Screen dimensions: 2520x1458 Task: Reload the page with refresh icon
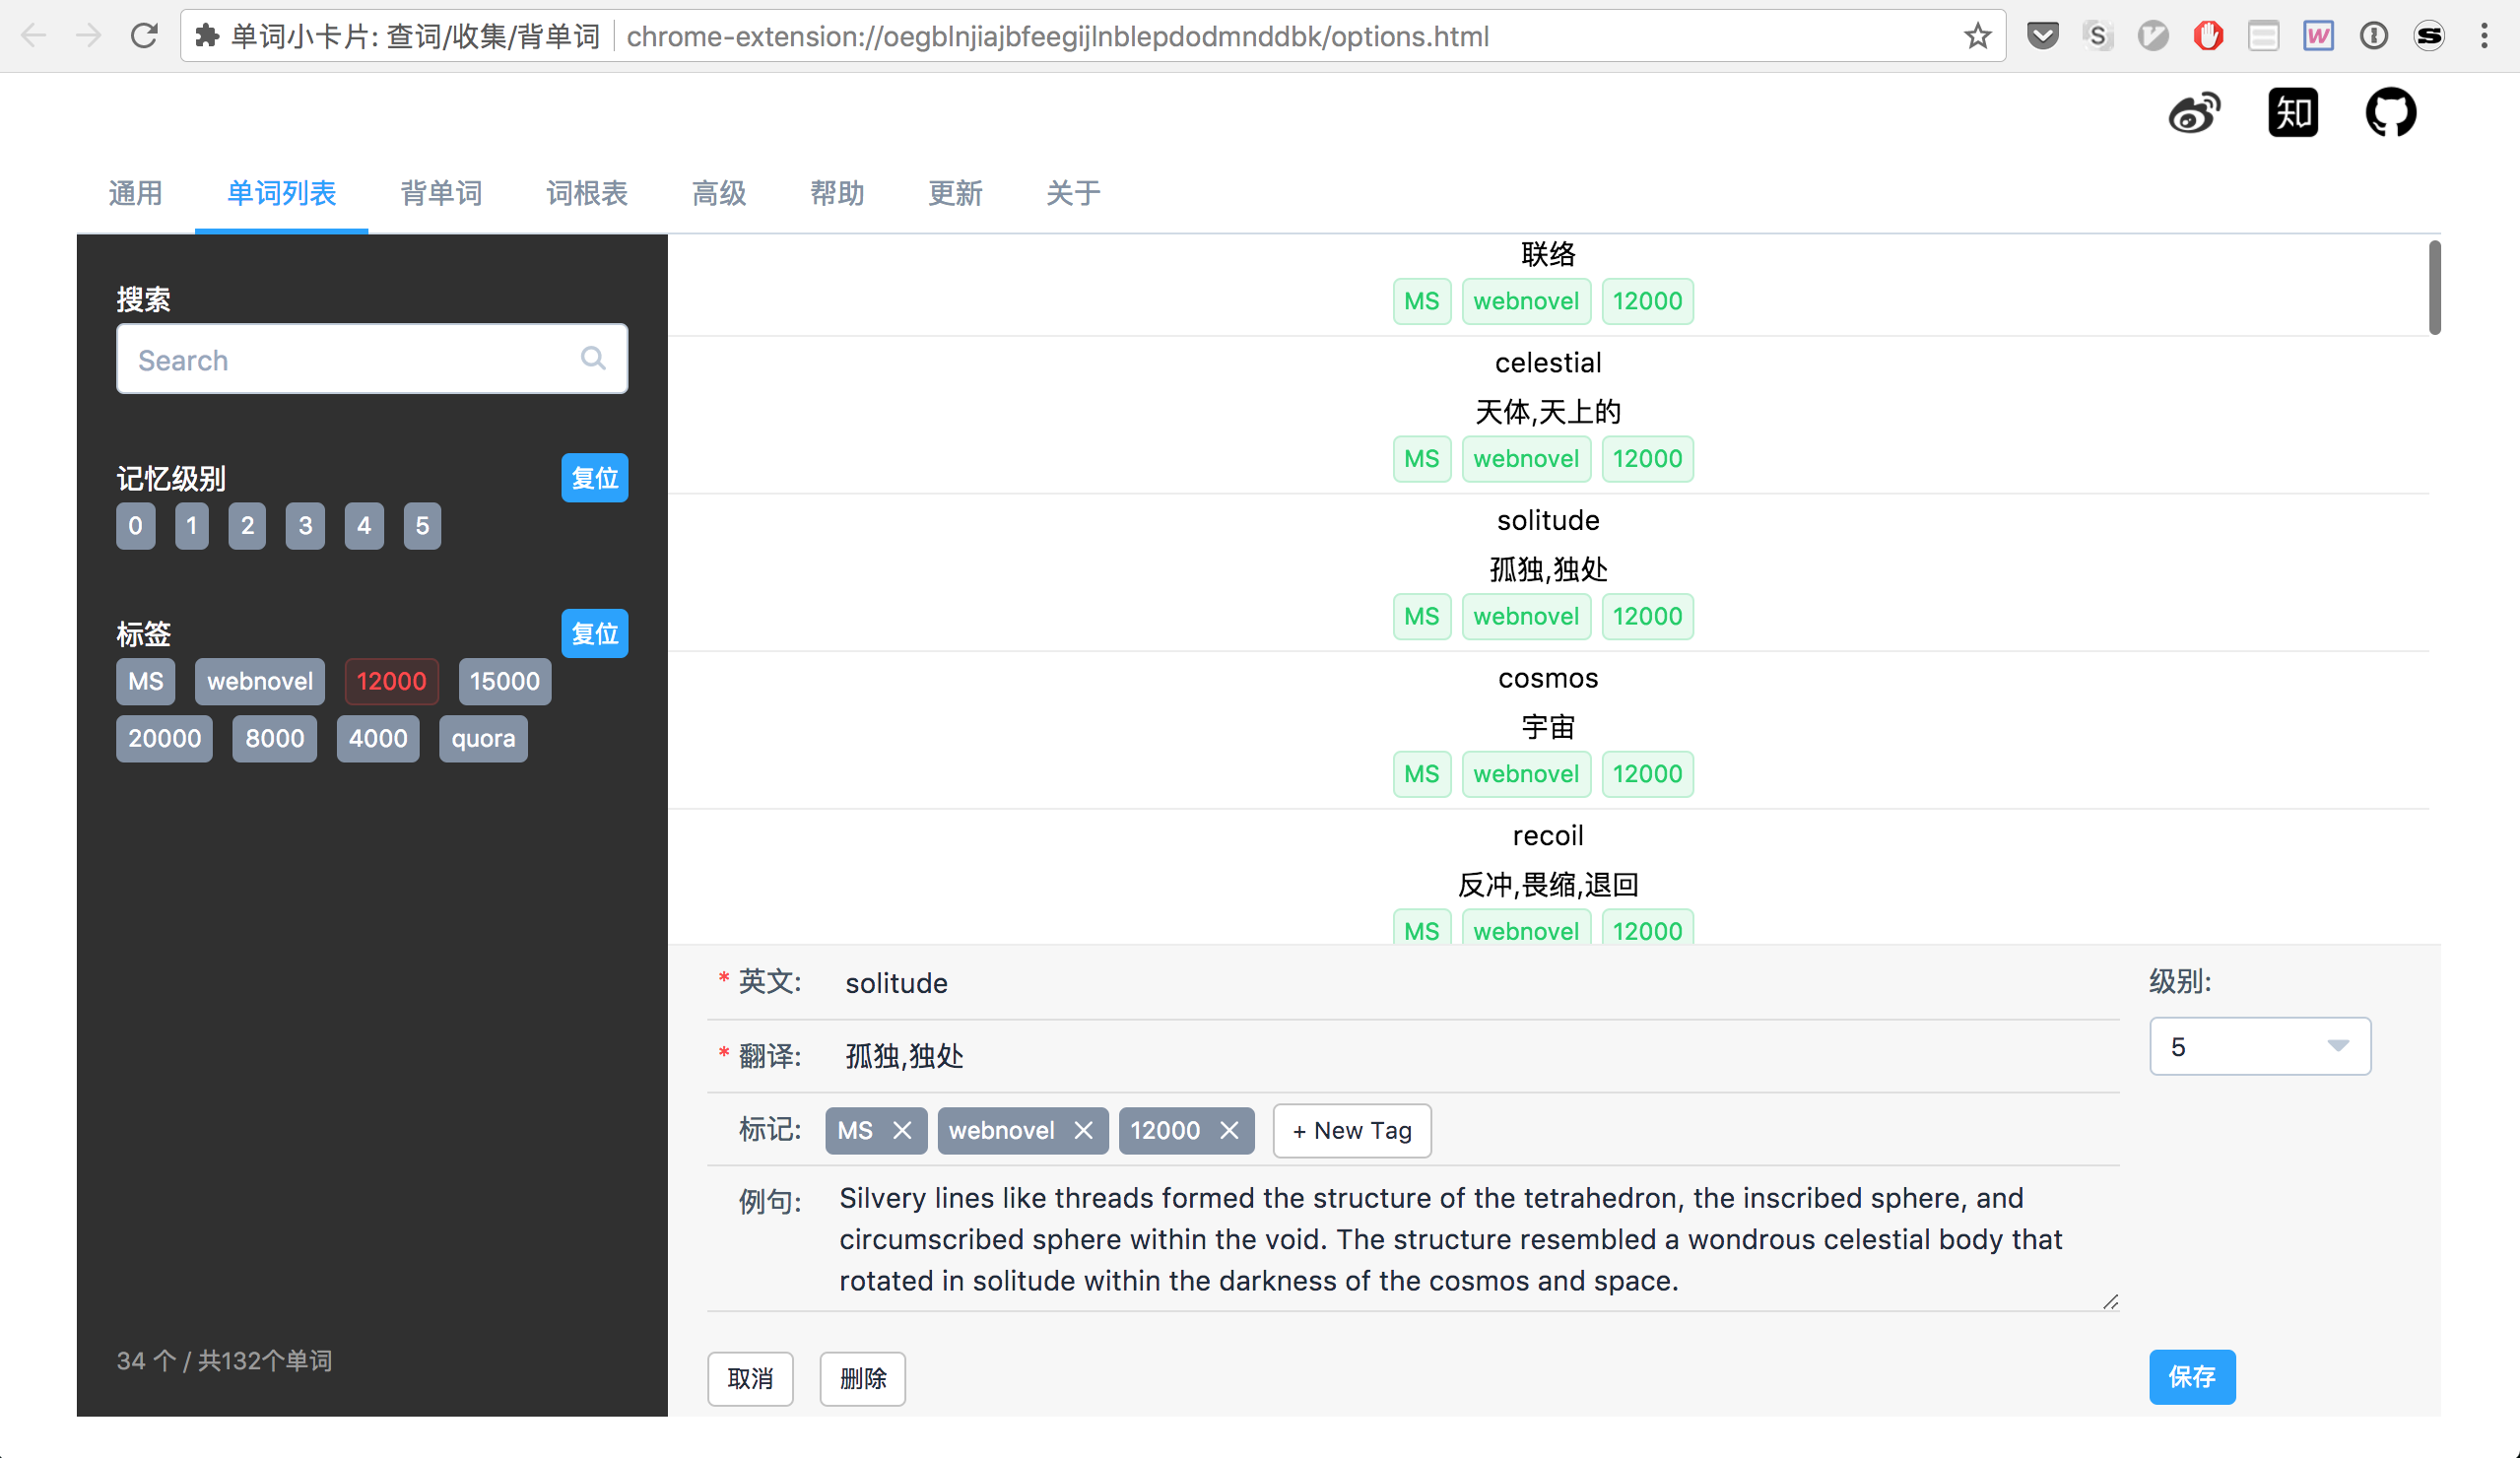(145, 37)
